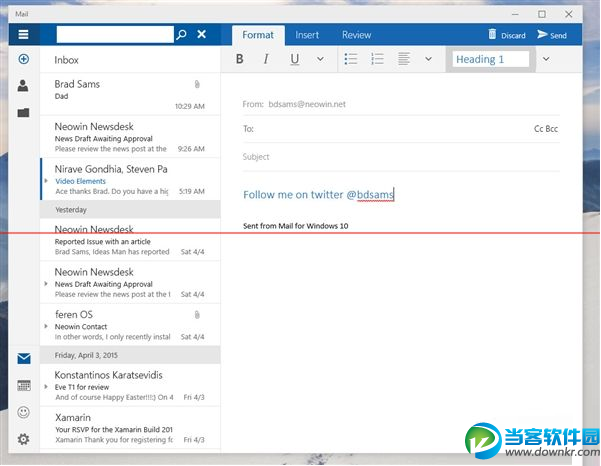Click the smiley feedback icon

[x=23, y=412]
